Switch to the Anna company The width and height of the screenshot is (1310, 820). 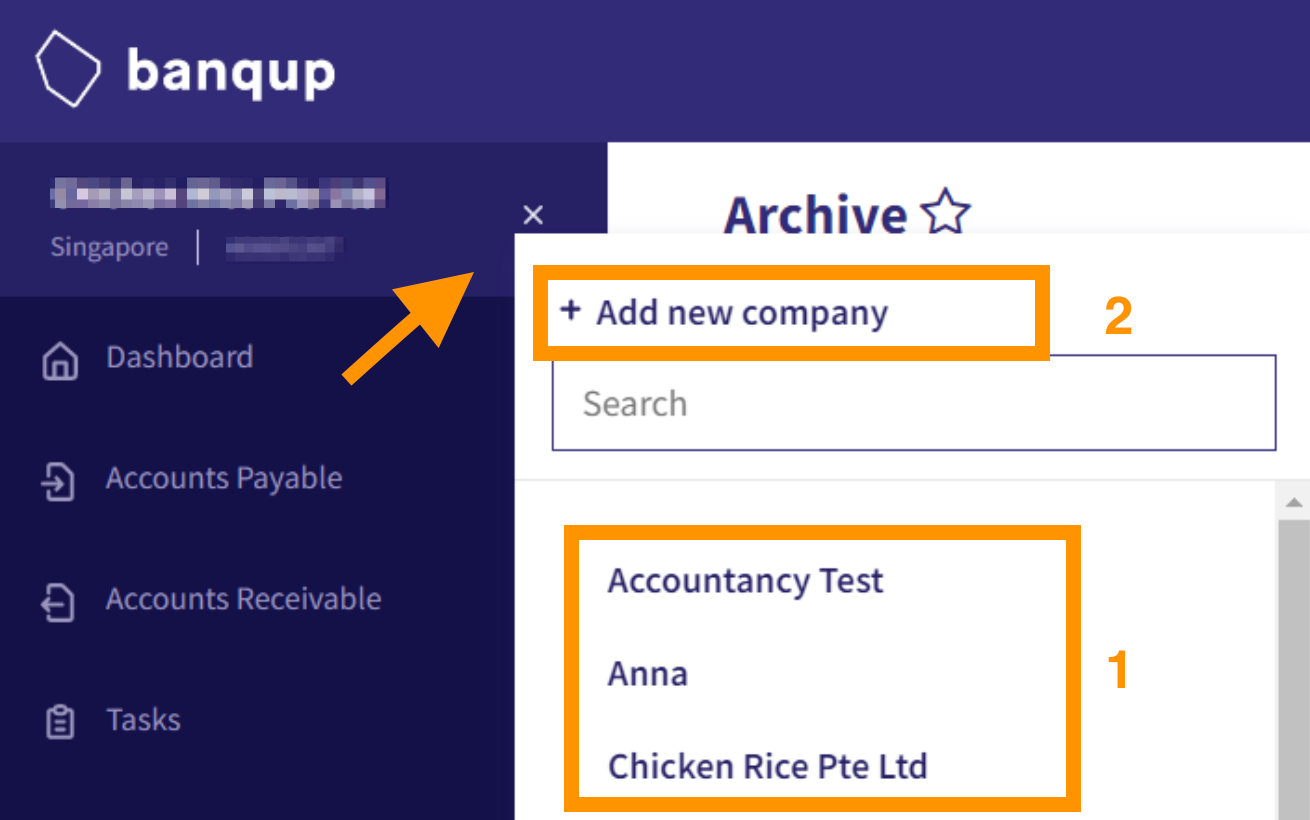648,673
